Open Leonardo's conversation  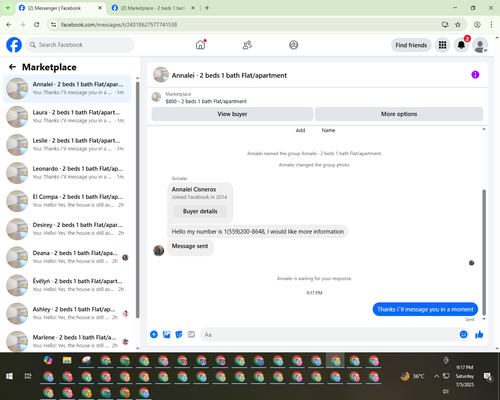pyautogui.click(x=67, y=173)
